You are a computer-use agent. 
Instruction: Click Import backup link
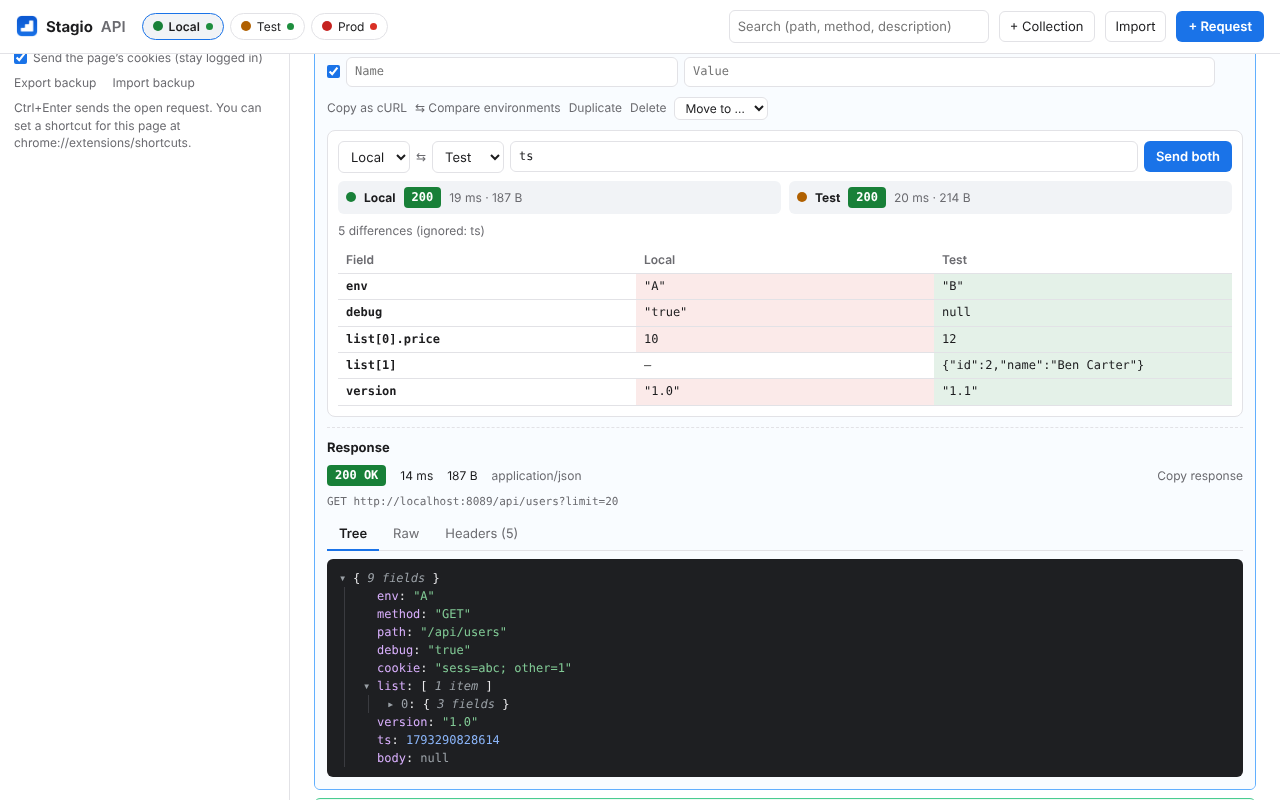153,83
